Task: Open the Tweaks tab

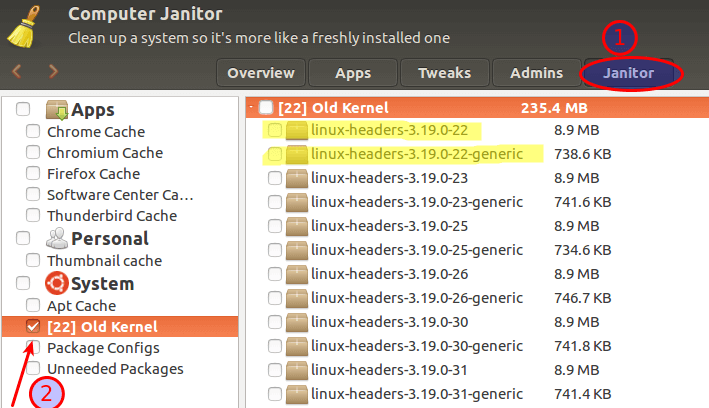Action: pyautogui.click(x=444, y=73)
